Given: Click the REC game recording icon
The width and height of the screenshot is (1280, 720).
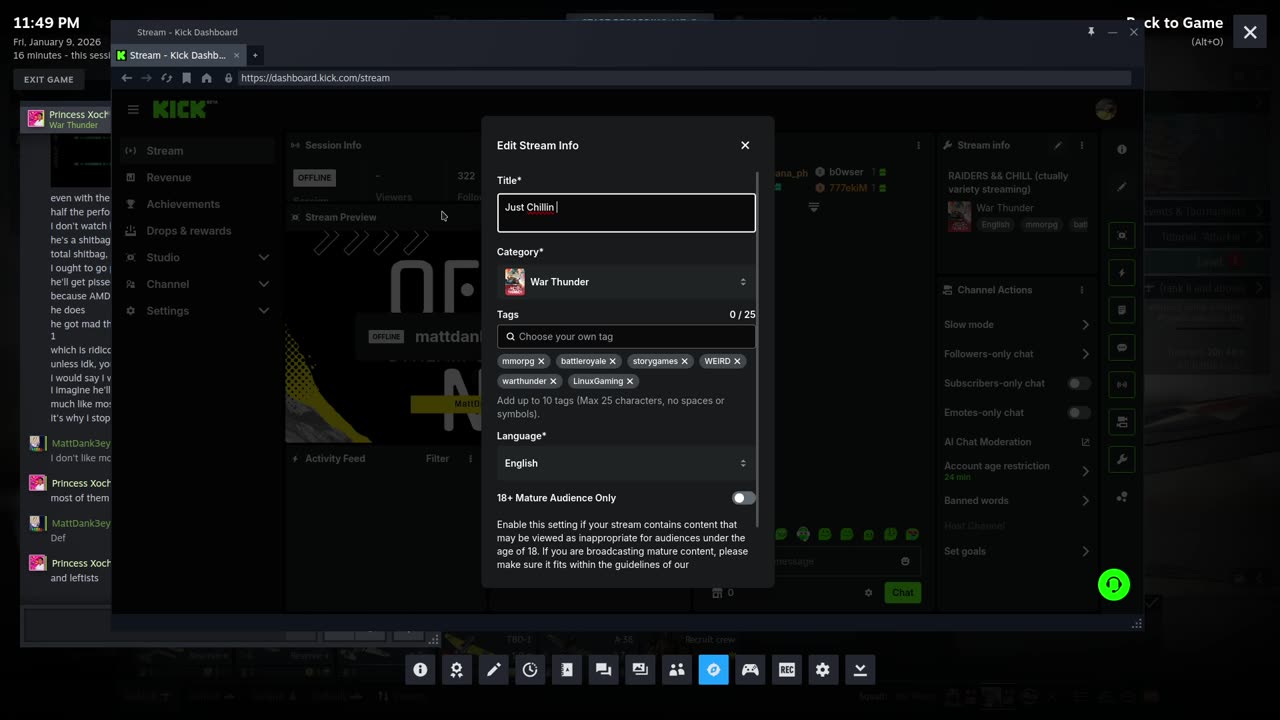Looking at the screenshot, I should pyautogui.click(x=787, y=670).
